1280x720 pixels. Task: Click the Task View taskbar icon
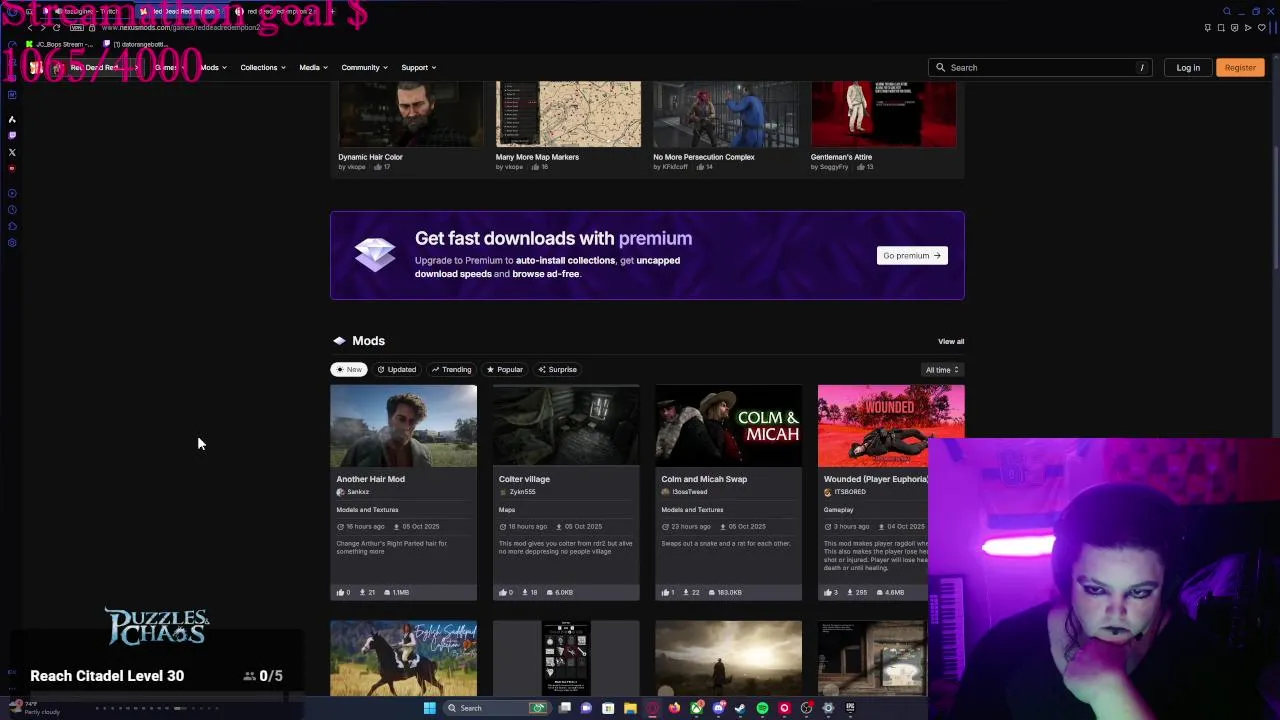pyautogui.click(x=564, y=708)
